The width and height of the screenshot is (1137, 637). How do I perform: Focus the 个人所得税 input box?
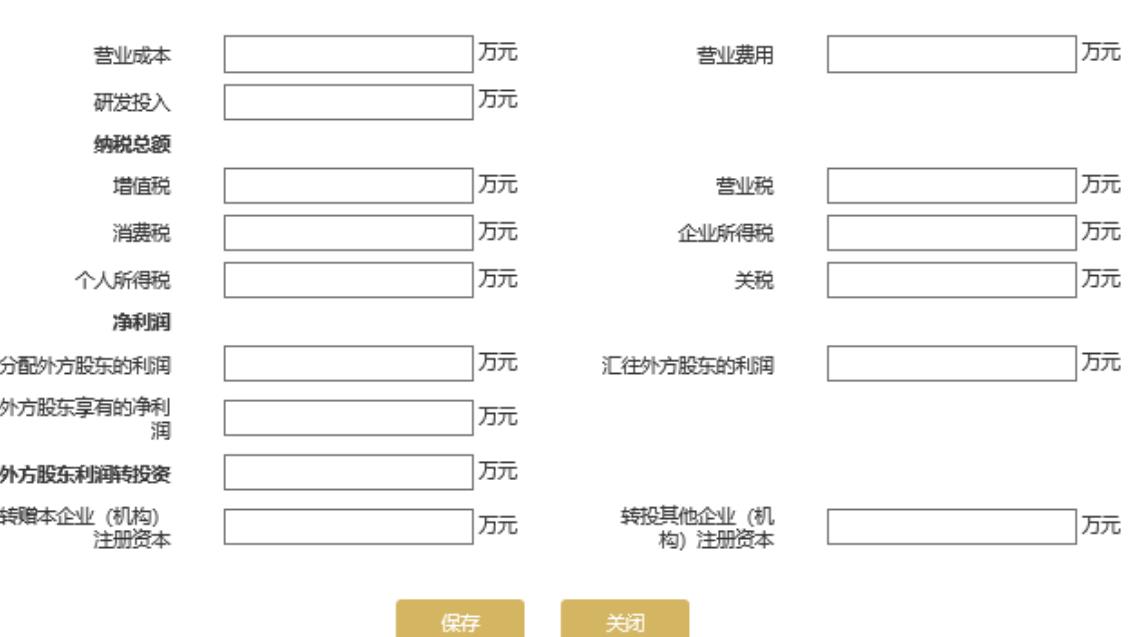[x=348, y=280]
